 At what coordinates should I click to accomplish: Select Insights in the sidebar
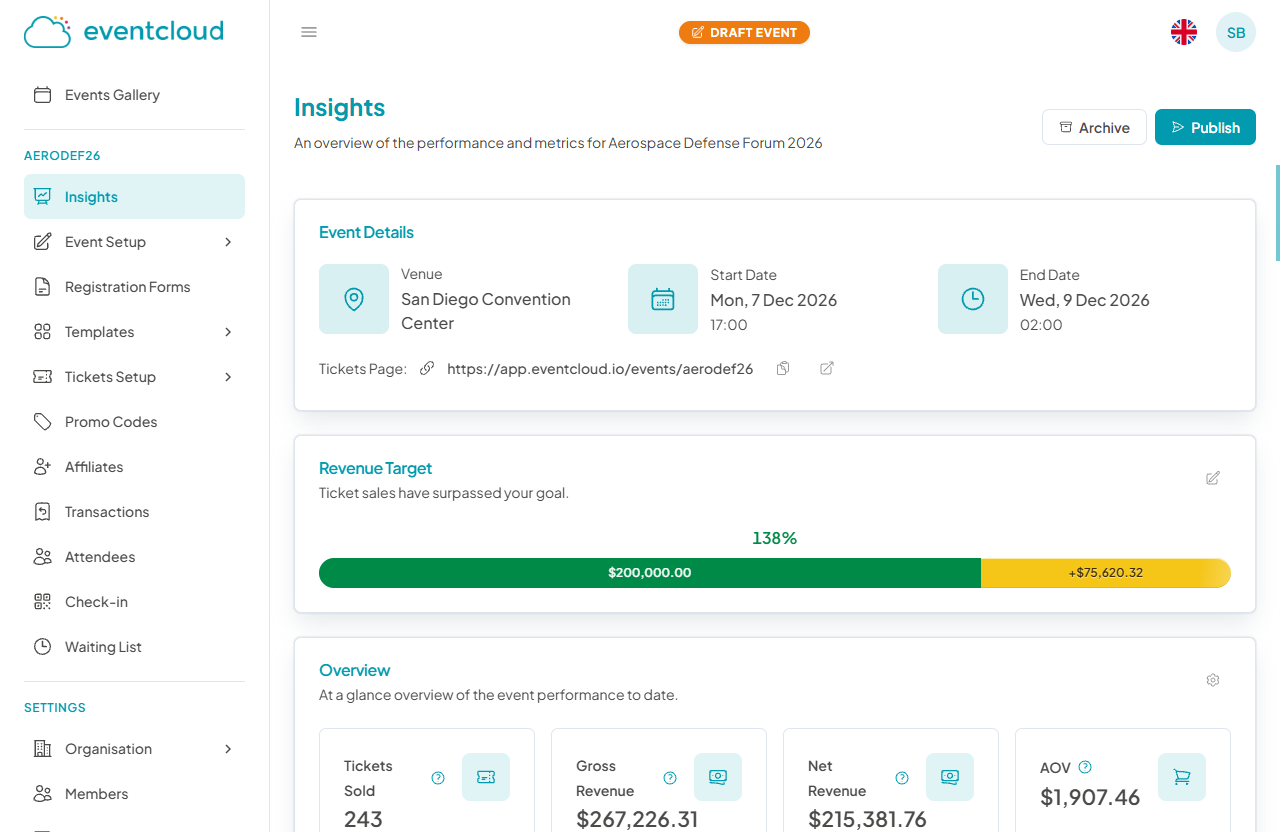tap(134, 197)
